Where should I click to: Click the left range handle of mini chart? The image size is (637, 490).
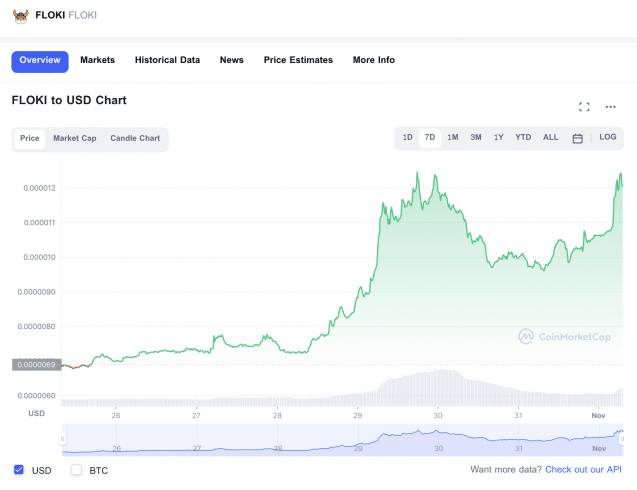63,439
